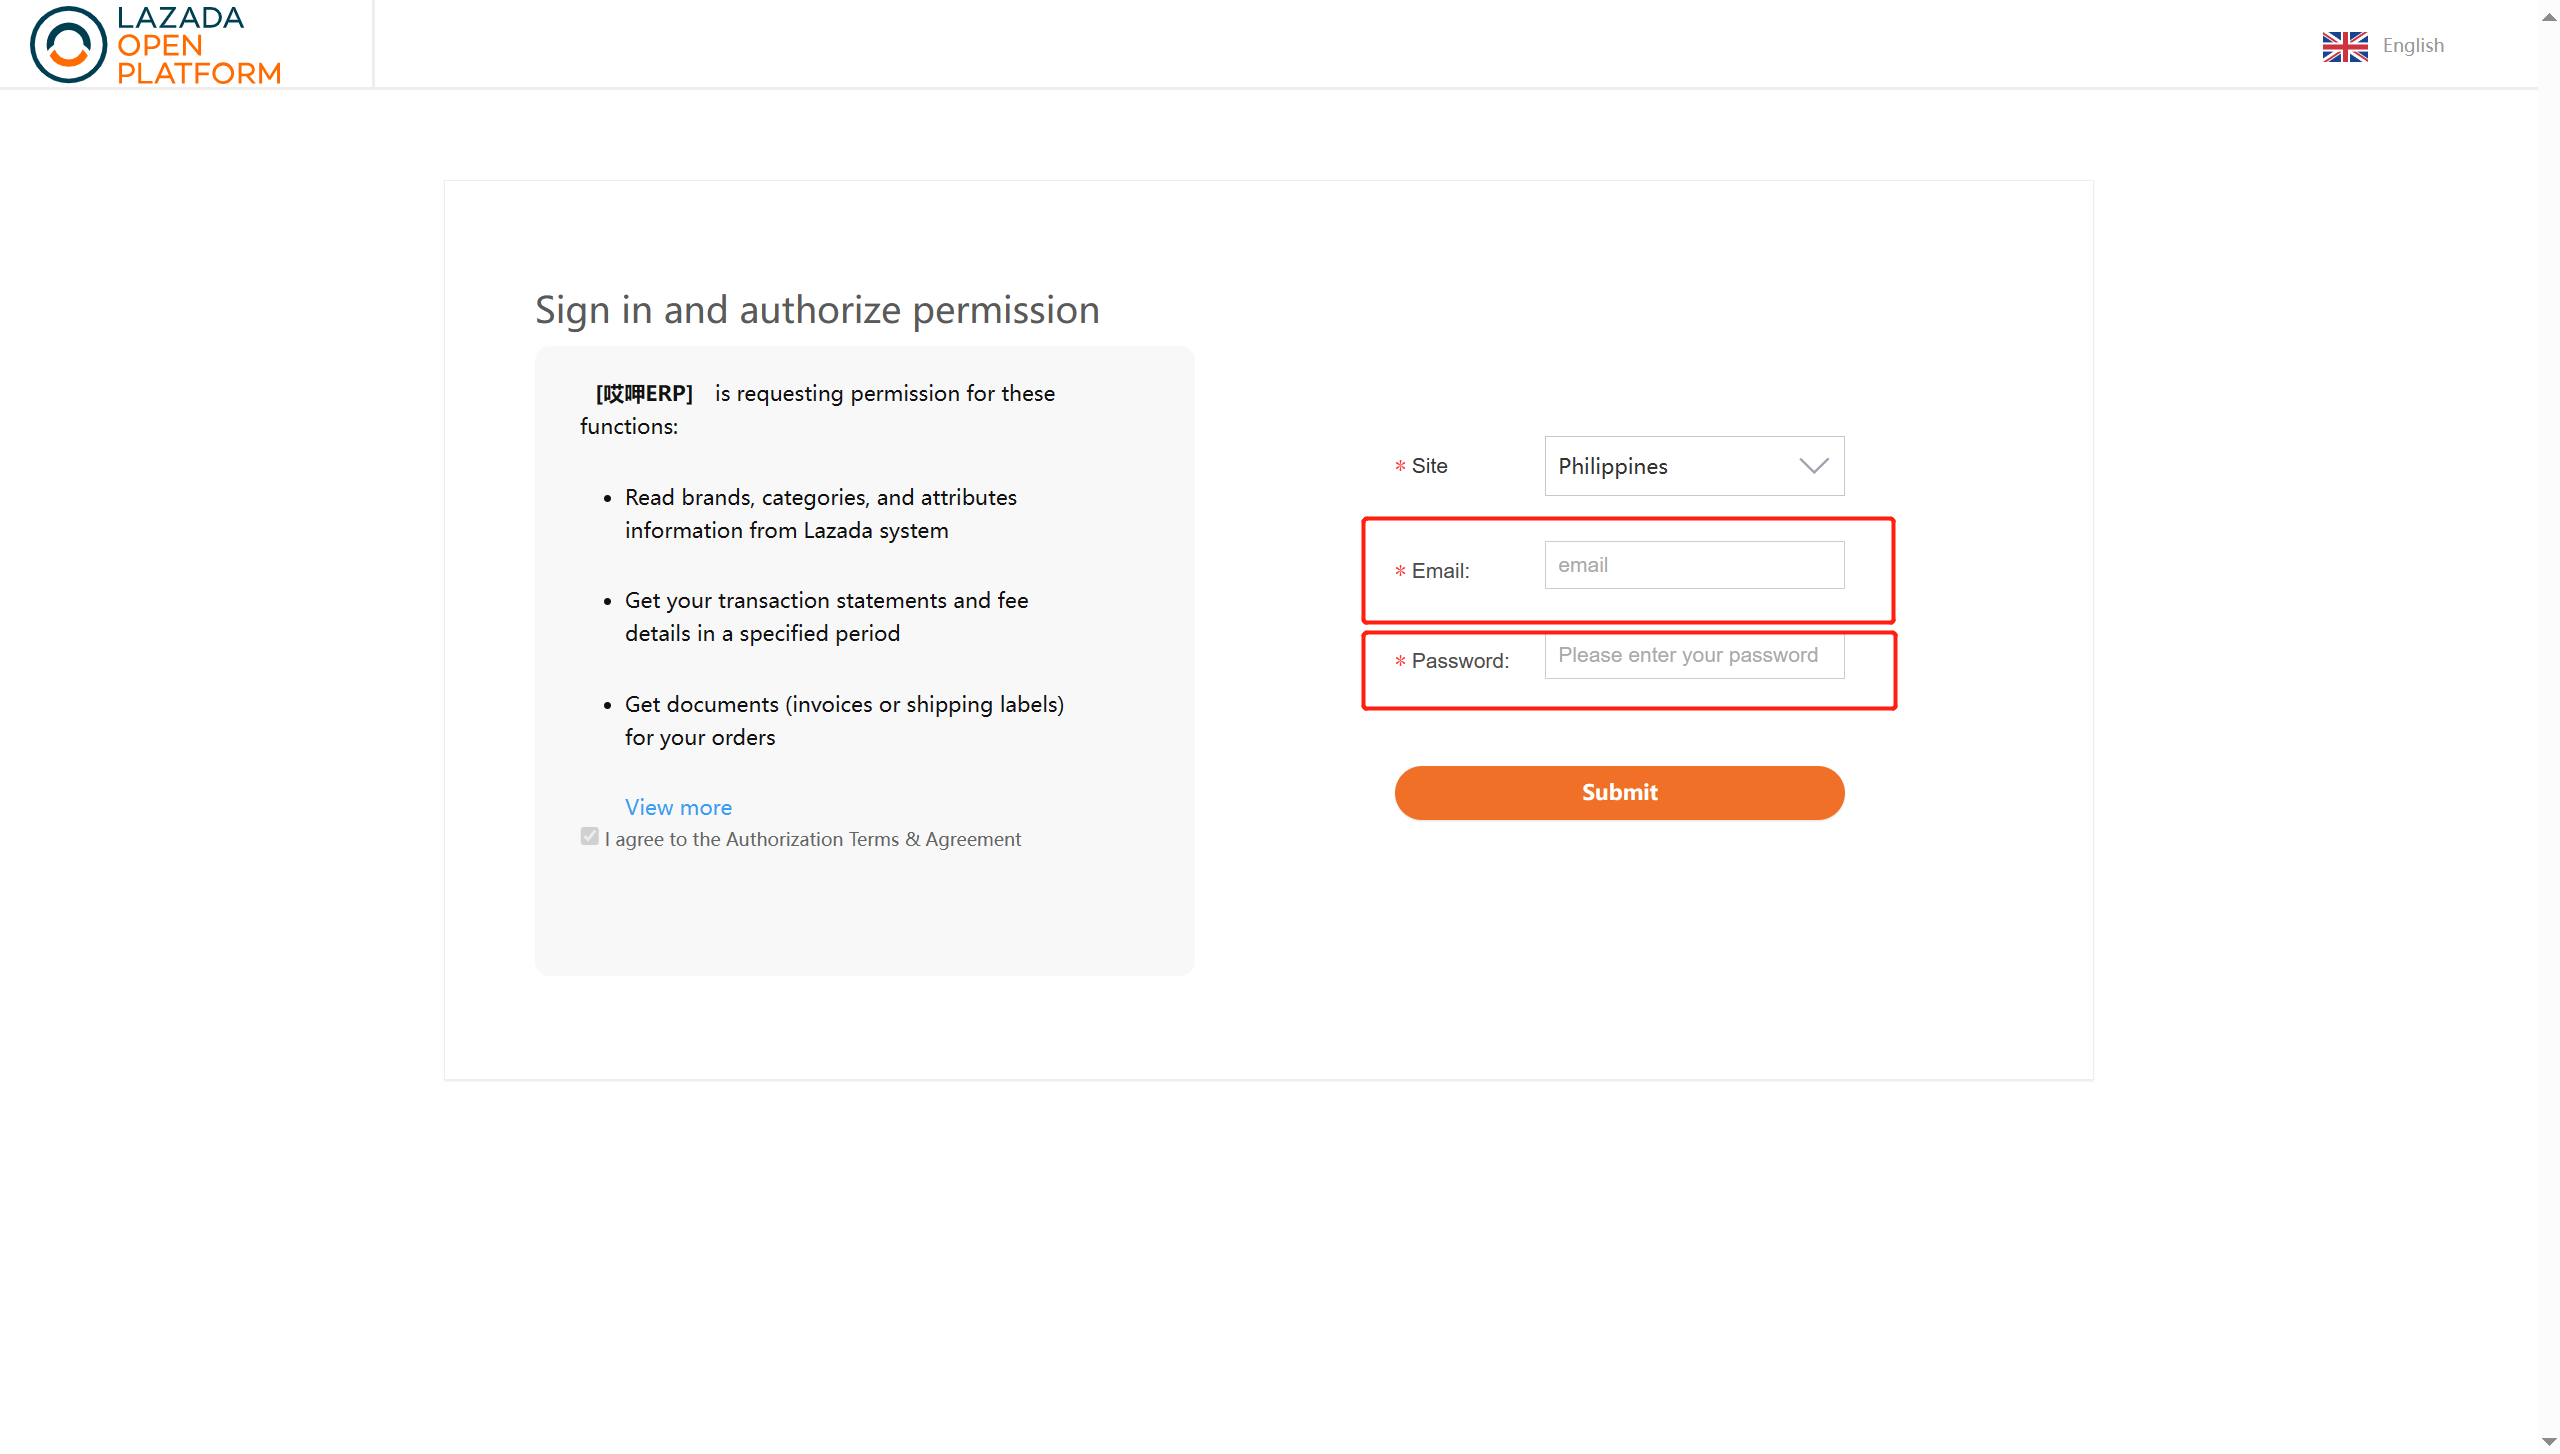2560x1454 pixels.
Task: Click the Site dropdown chevron arrow
Action: click(1813, 466)
